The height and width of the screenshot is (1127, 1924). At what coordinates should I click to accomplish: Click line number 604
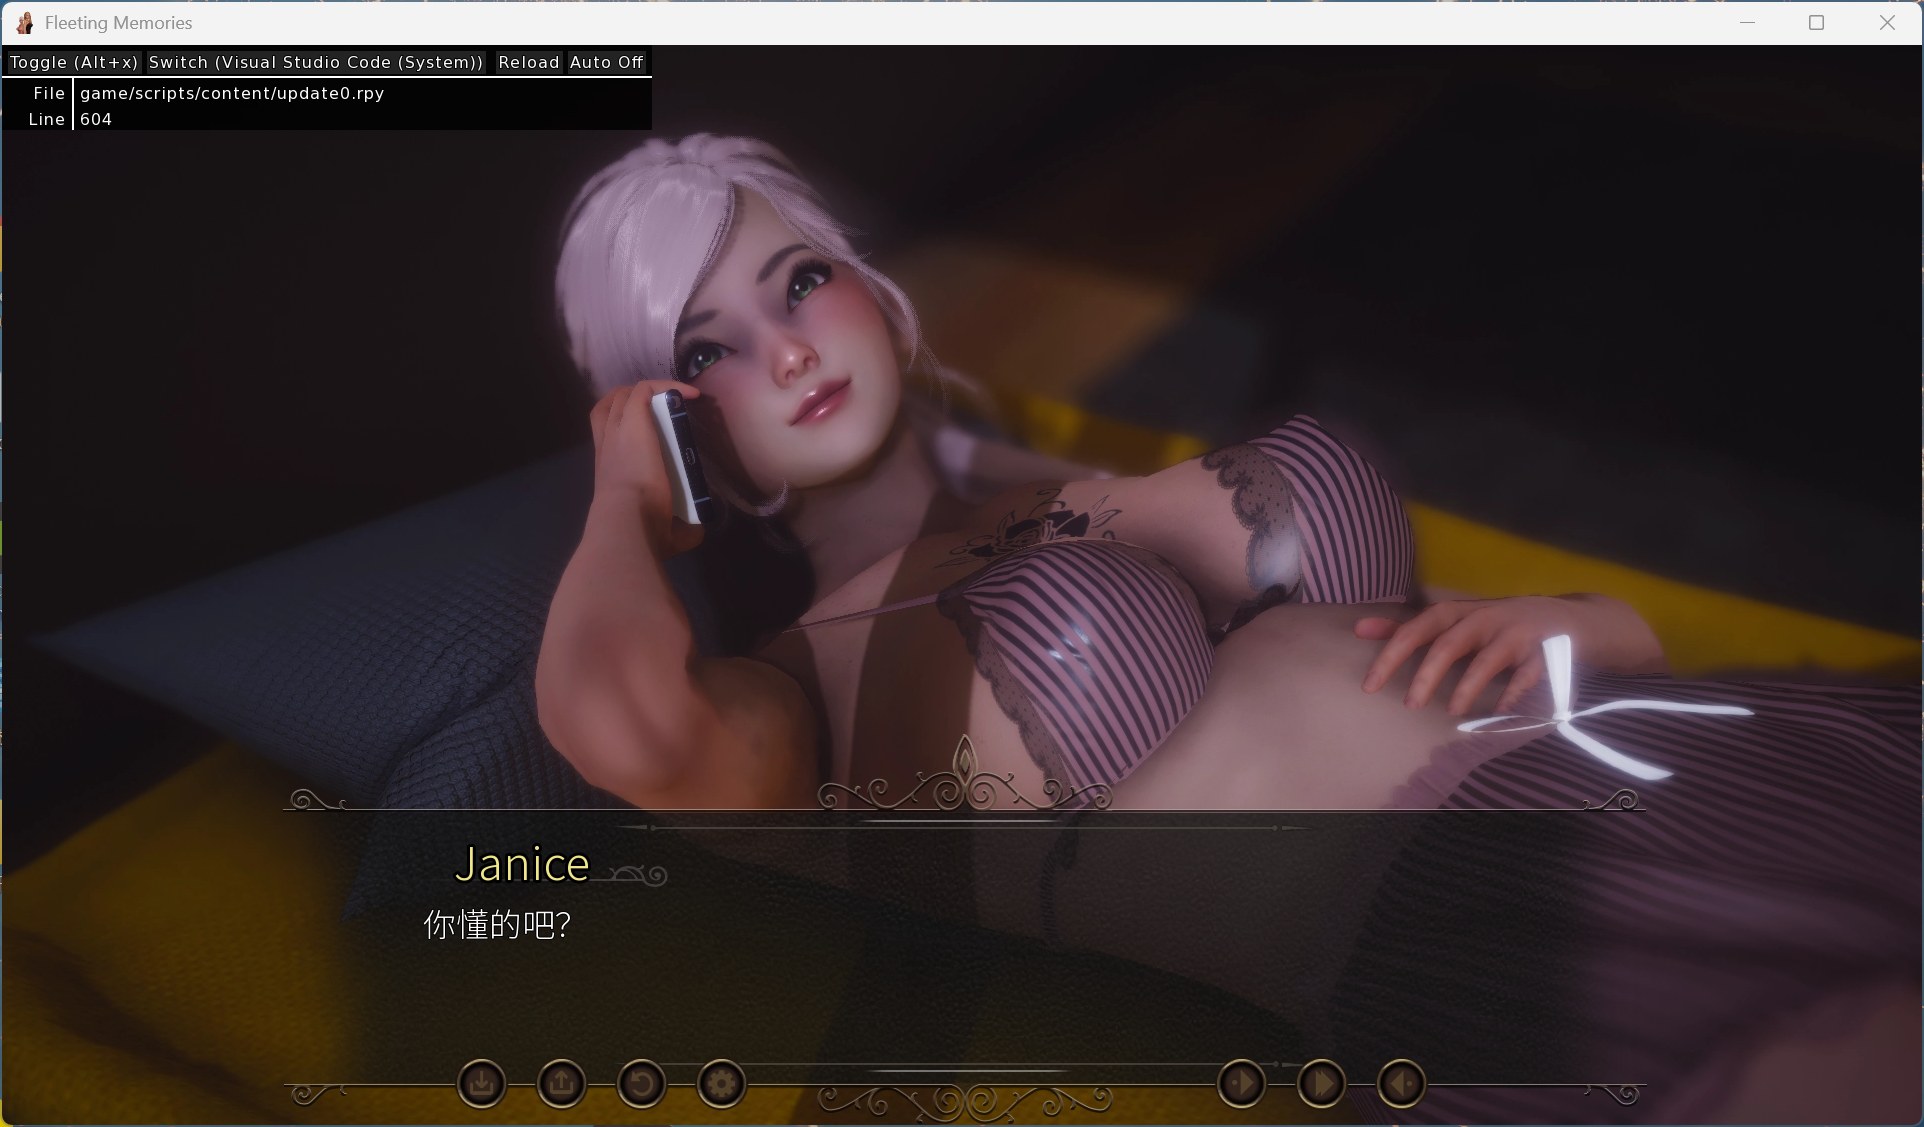[x=96, y=119]
